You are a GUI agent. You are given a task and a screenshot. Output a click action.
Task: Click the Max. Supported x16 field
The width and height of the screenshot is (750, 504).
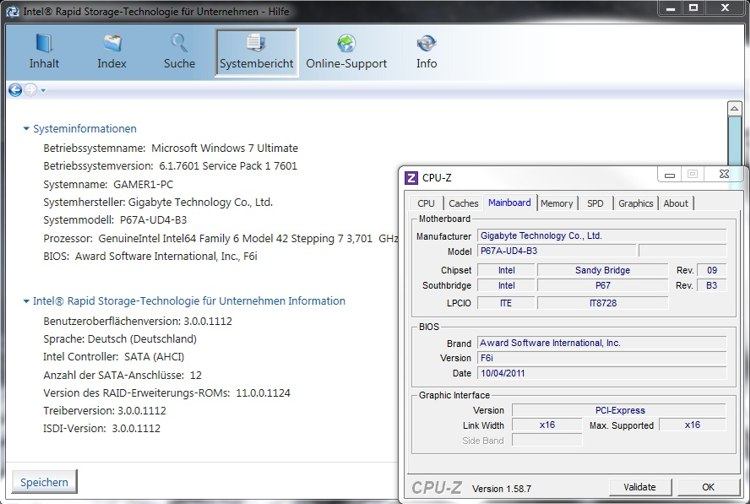coord(693,425)
